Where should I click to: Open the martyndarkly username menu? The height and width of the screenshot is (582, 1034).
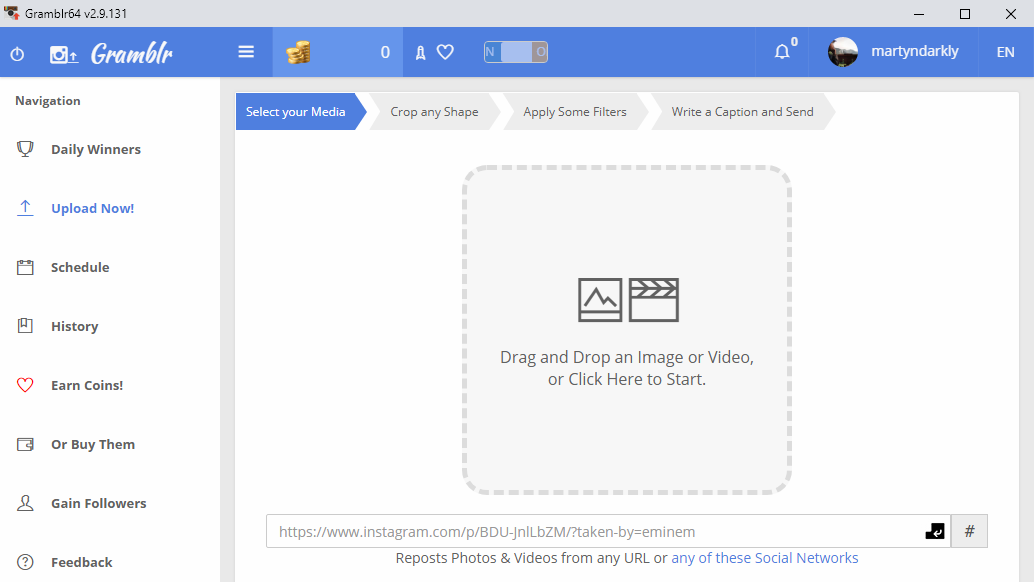915,51
